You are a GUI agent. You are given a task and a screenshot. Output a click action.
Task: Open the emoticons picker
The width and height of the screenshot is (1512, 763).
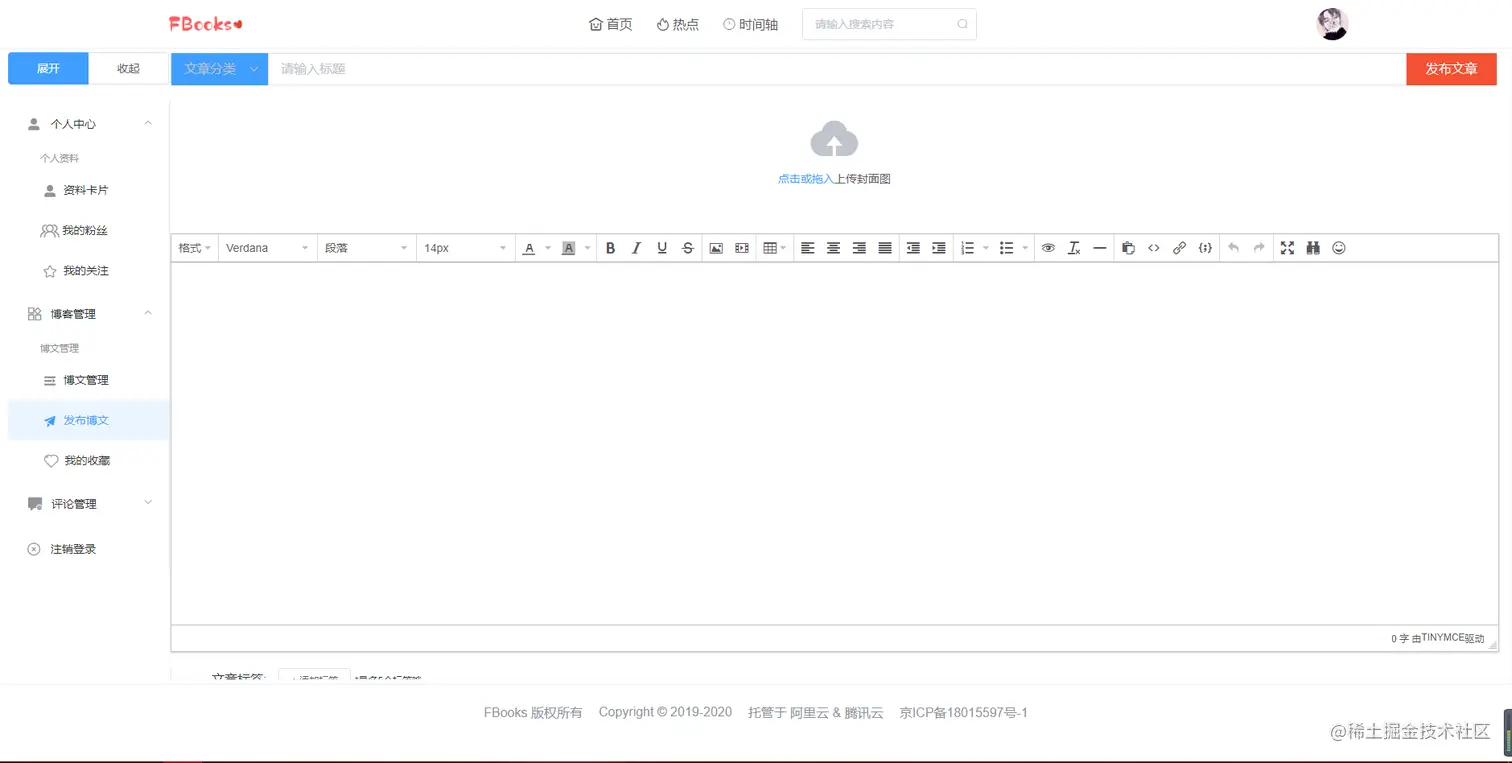click(1340, 248)
